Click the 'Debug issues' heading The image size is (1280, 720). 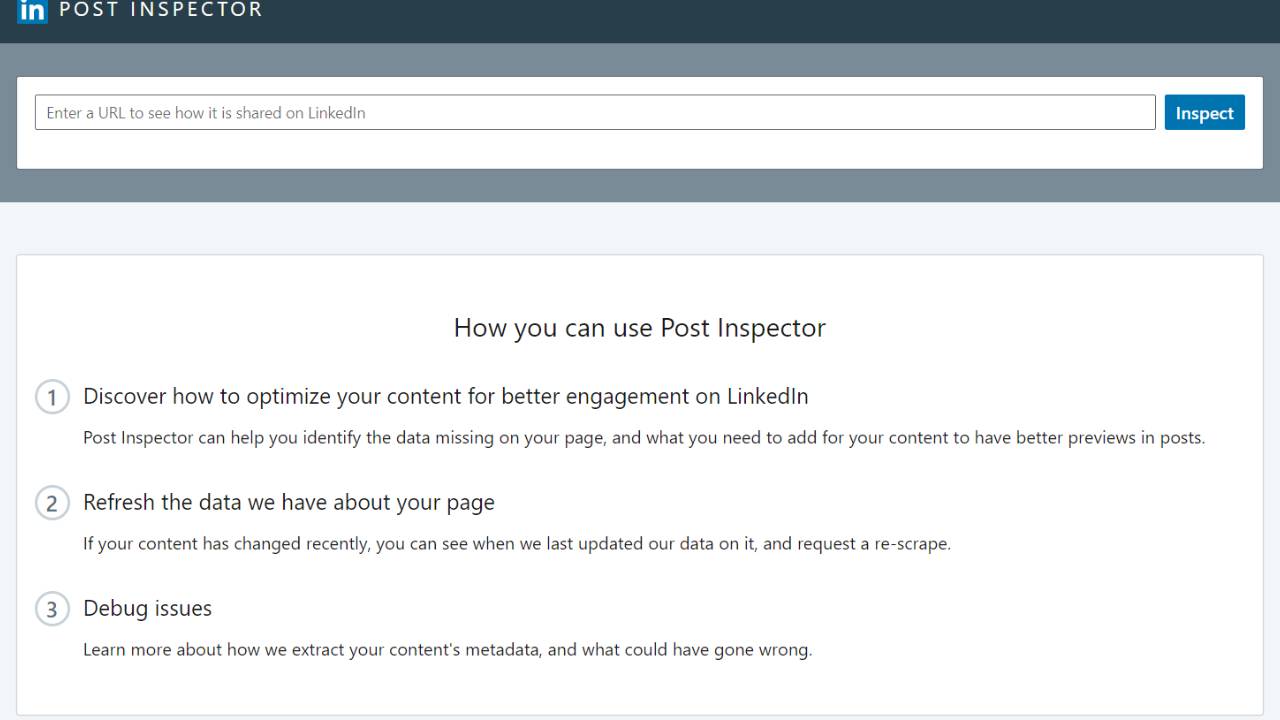147,608
